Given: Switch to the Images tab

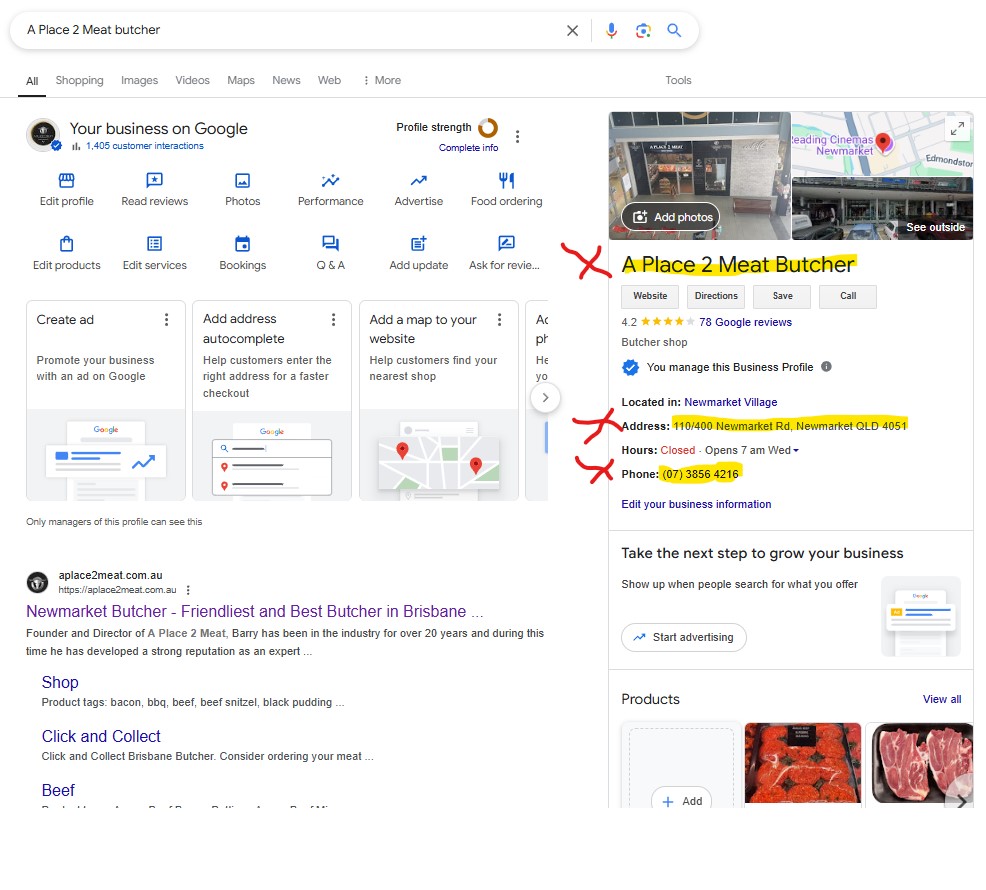Looking at the screenshot, I should click(x=139, y=80).
